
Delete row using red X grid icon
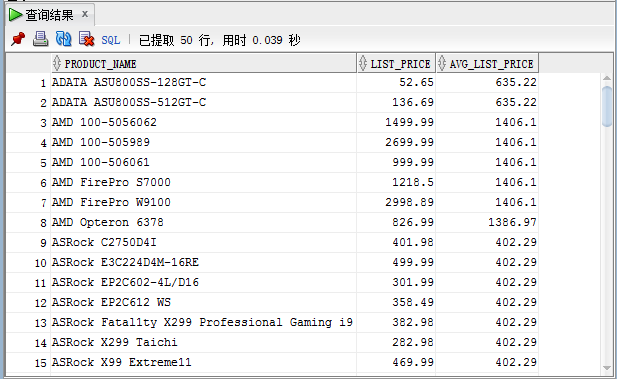[87, 39]
